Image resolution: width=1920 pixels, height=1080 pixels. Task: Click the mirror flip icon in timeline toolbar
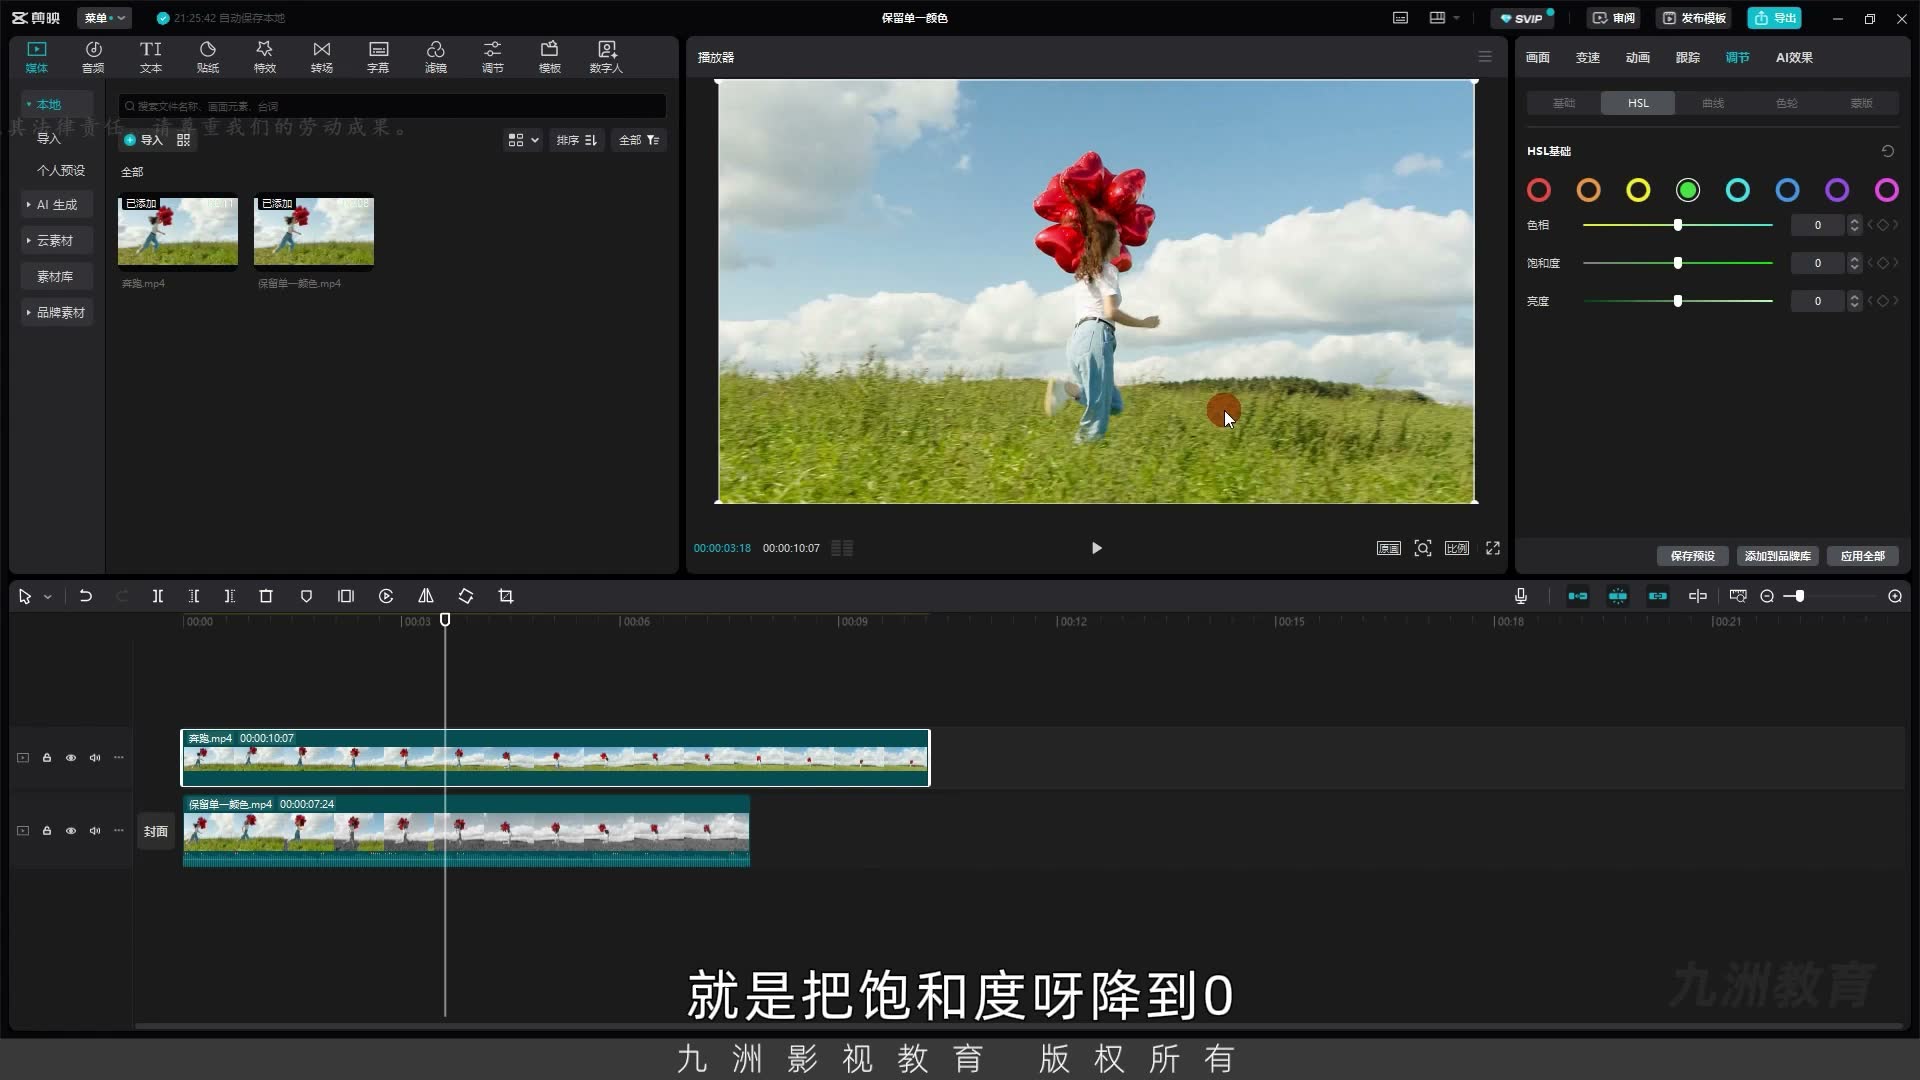426,596
